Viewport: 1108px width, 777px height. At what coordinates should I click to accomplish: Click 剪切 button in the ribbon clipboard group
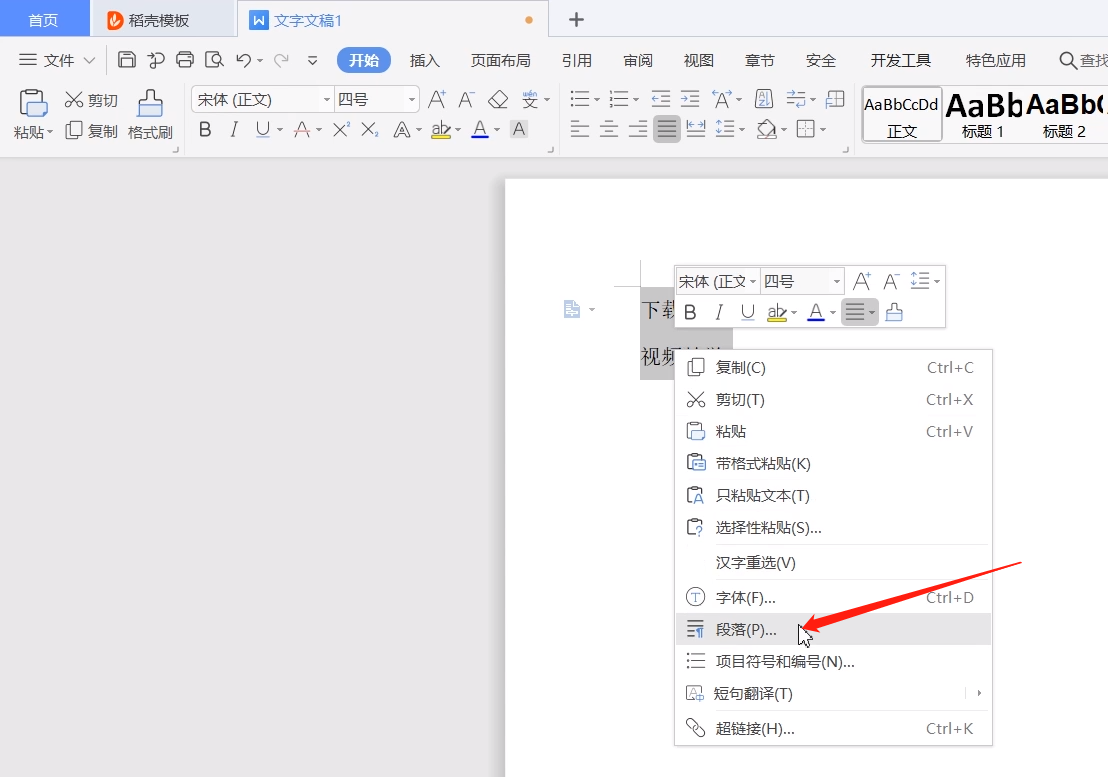click(91, 100)
